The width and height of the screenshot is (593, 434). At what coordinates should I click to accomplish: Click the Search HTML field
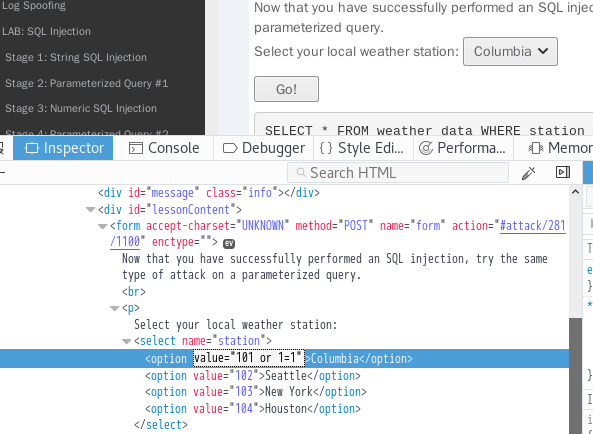point(398,173)
